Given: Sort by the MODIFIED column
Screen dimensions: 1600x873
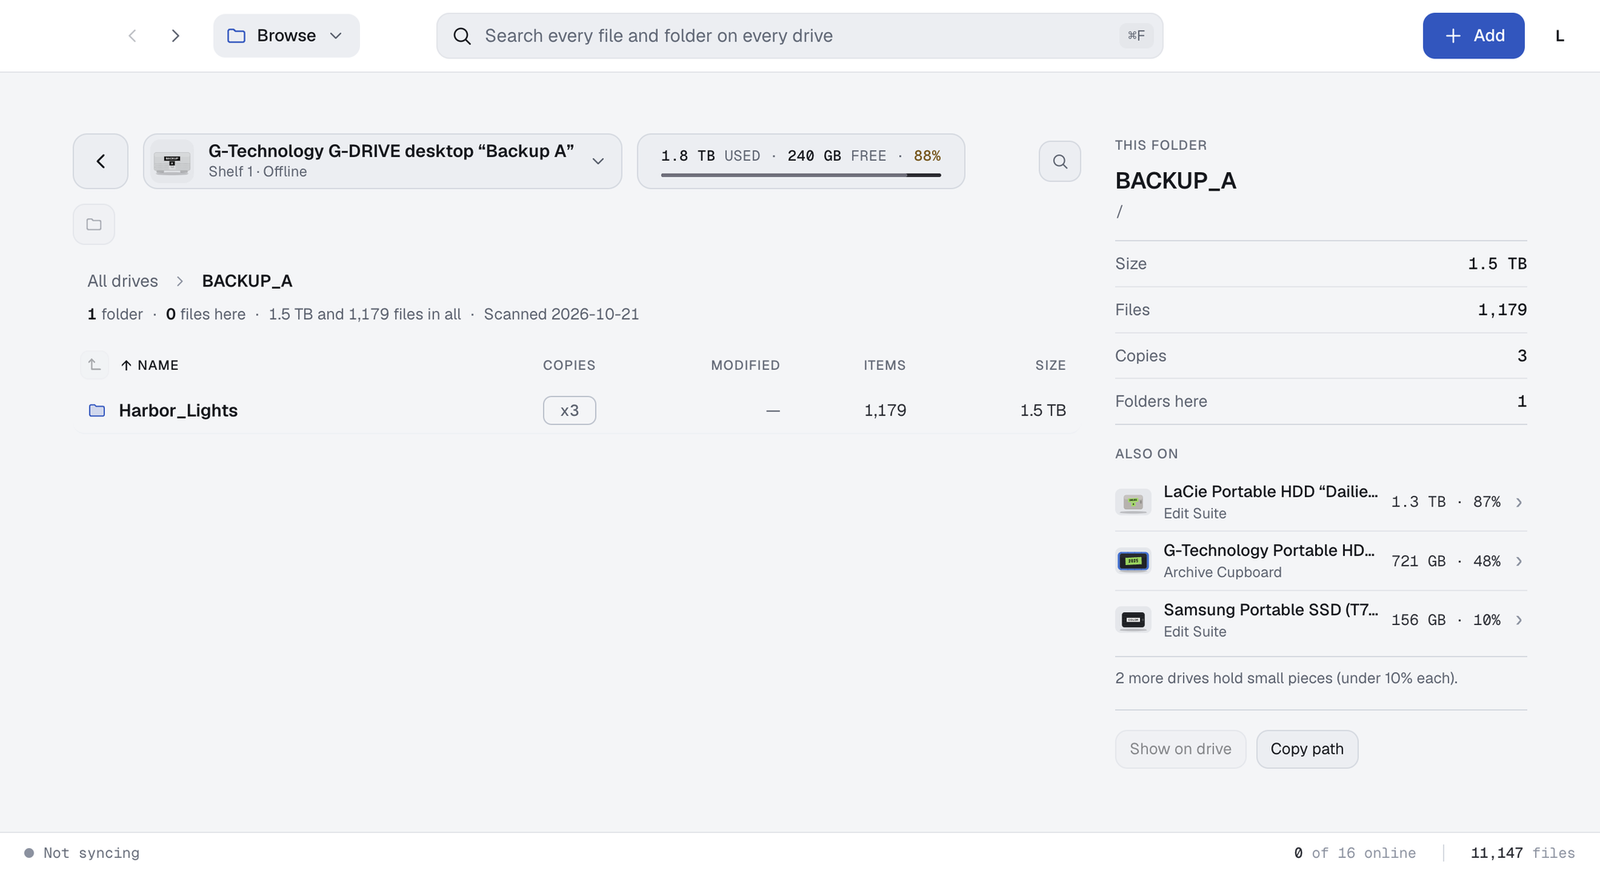Looking at the screenshot, I should (745, 365).
